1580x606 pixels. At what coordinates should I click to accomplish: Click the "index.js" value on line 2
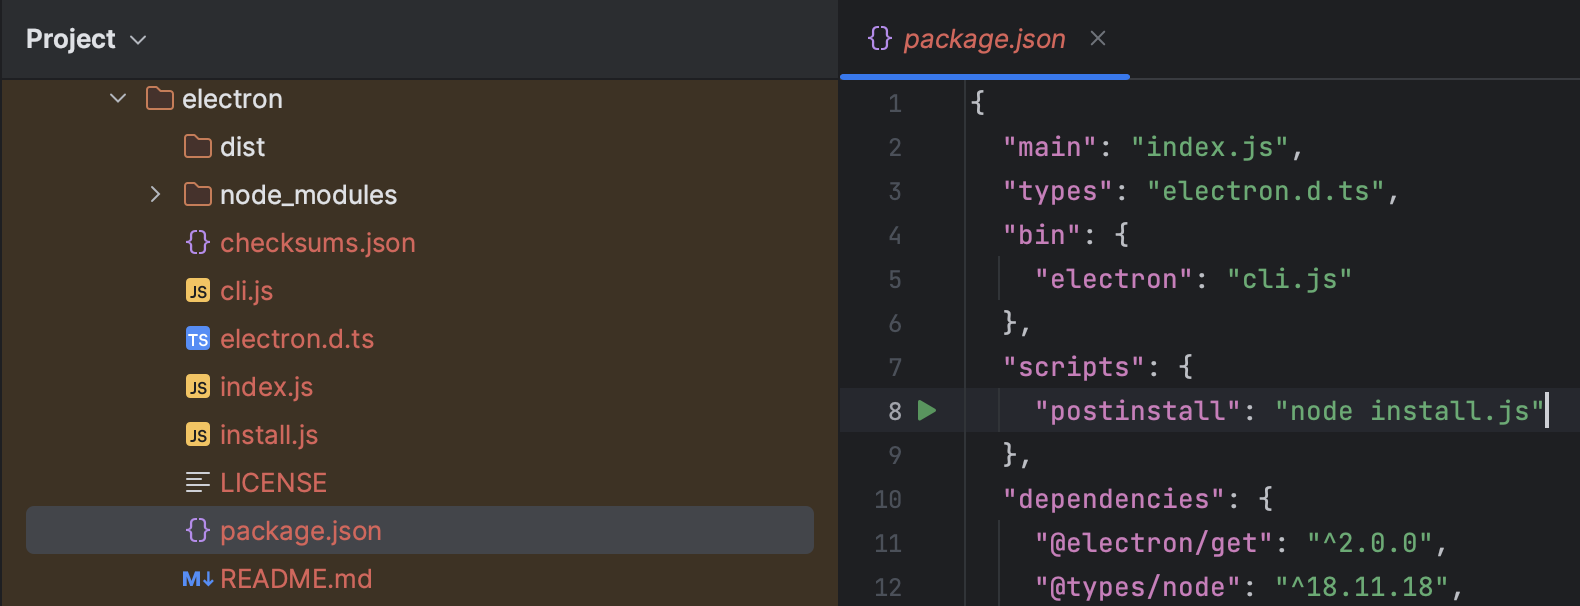[1210, 147]
